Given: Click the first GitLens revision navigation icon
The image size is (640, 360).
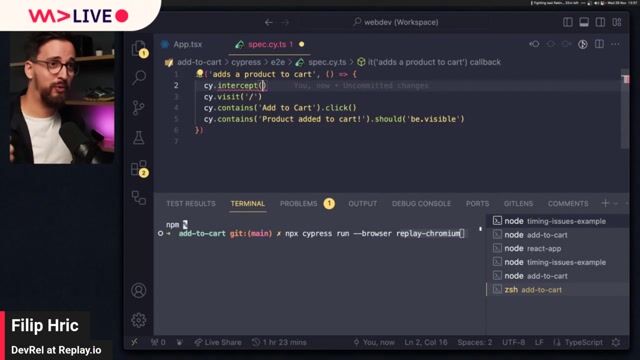Looking at the screenshot, I should click(534, 44).
